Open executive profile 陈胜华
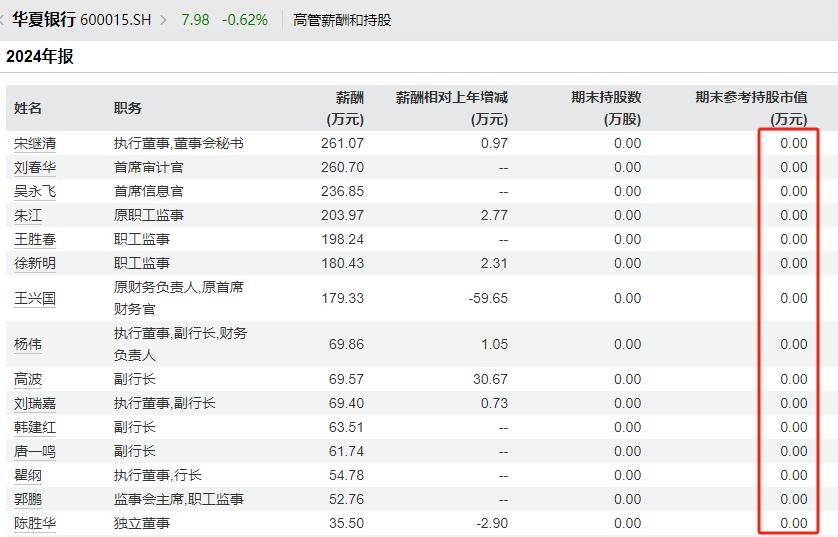Viewport: 838px width, 537px height. click(35, 523)
